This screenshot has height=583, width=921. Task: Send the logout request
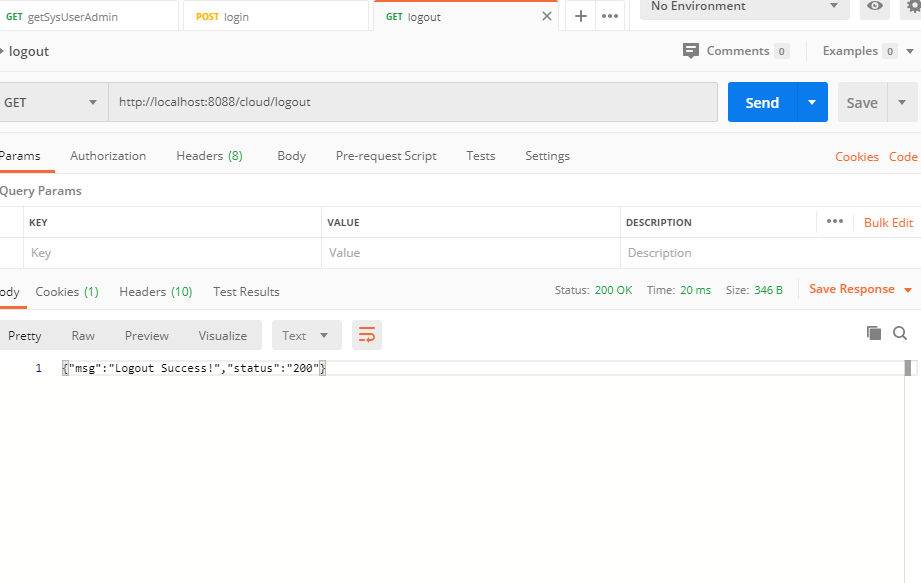coord(762,102)
